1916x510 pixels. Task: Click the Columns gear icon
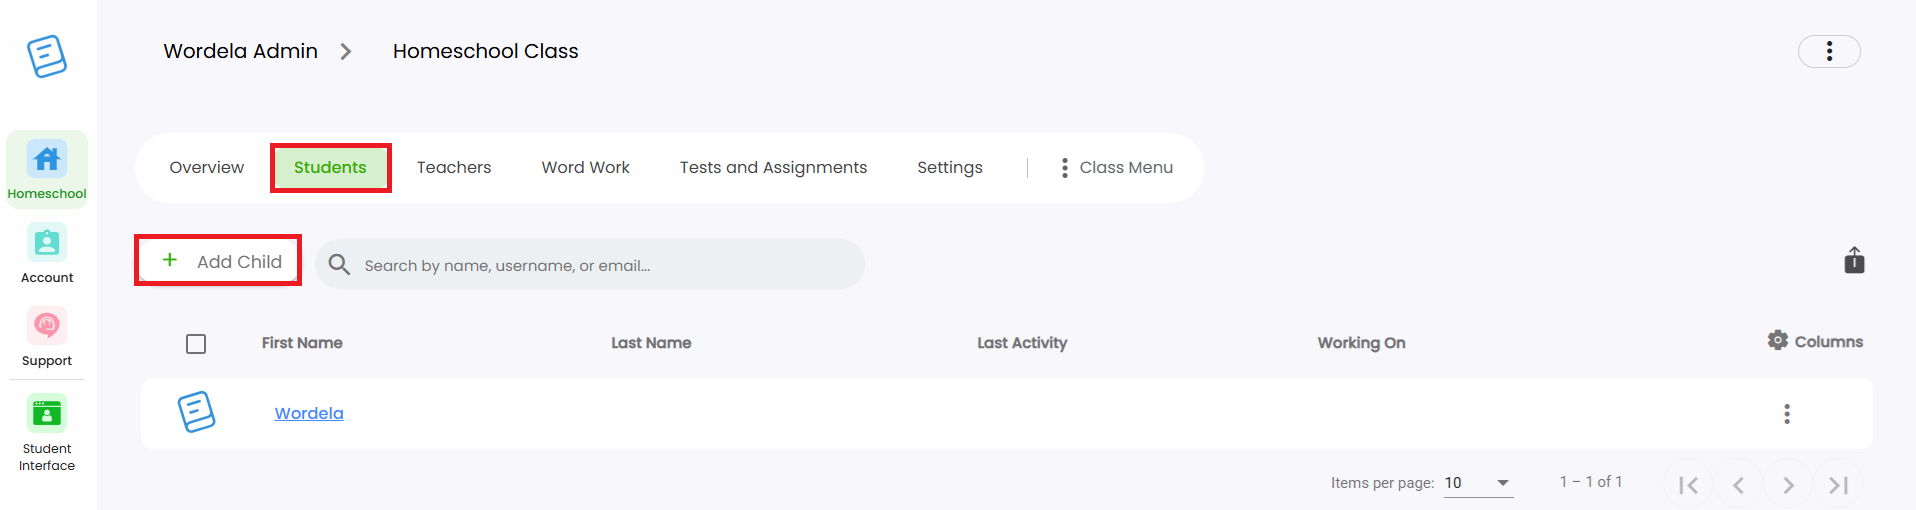pyautogui.click(x=1777, y=341)
